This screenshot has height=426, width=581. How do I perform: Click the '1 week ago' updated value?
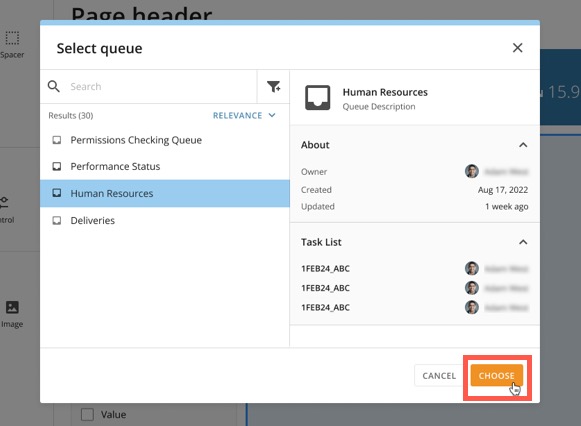coord(507,207)
